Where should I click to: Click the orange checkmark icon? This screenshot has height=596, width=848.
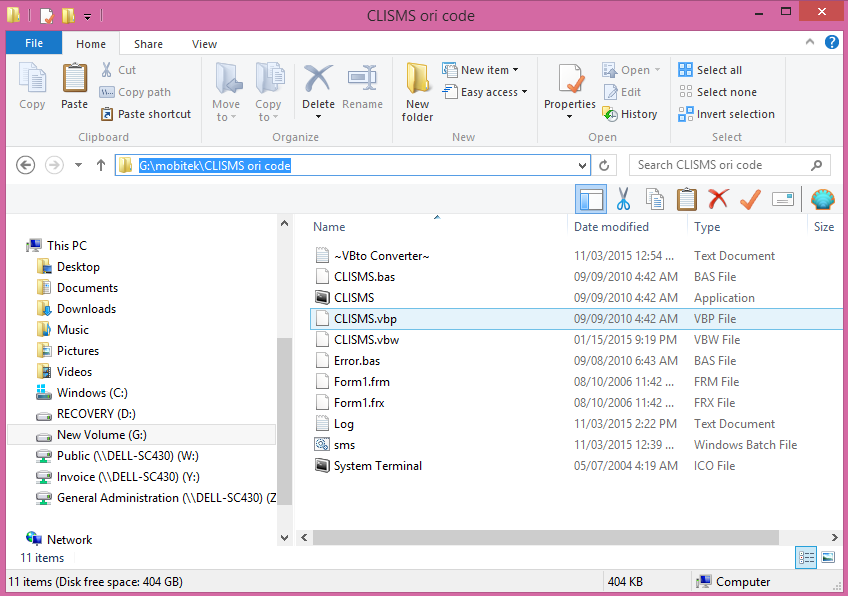(x=750, y=199)
